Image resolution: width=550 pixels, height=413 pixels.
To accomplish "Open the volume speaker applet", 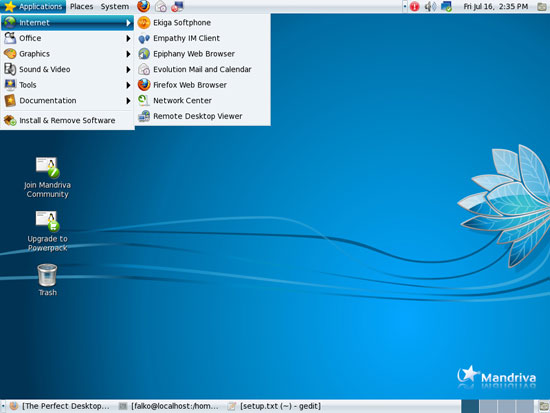I will click(430, 6).
